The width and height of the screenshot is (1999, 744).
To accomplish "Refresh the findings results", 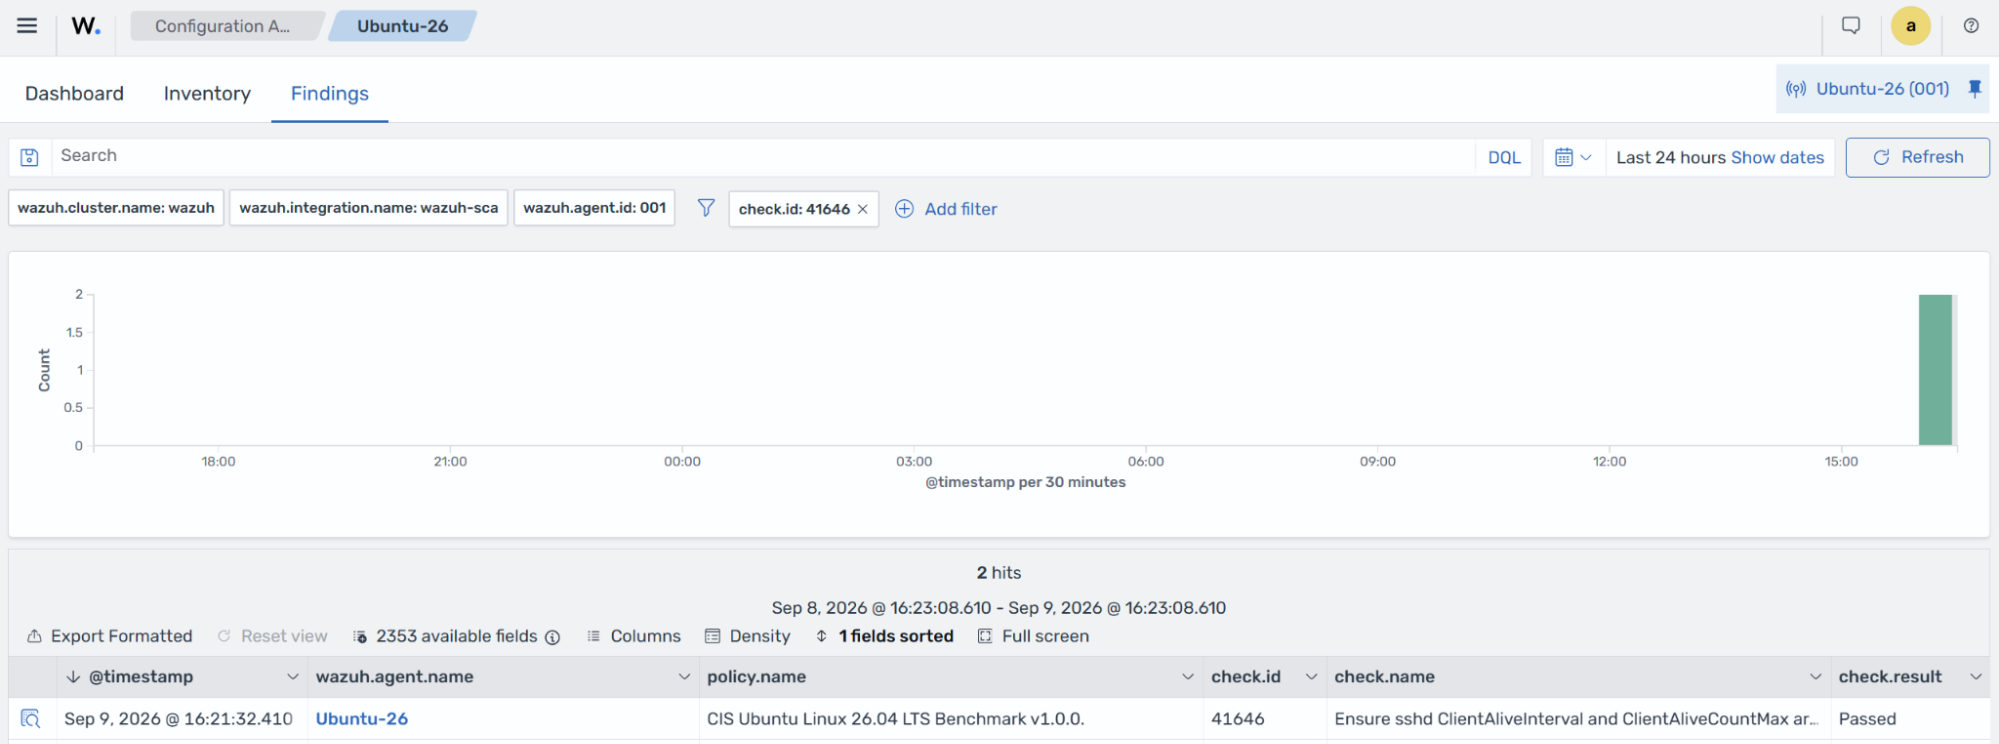I will tap(1917, 157).
